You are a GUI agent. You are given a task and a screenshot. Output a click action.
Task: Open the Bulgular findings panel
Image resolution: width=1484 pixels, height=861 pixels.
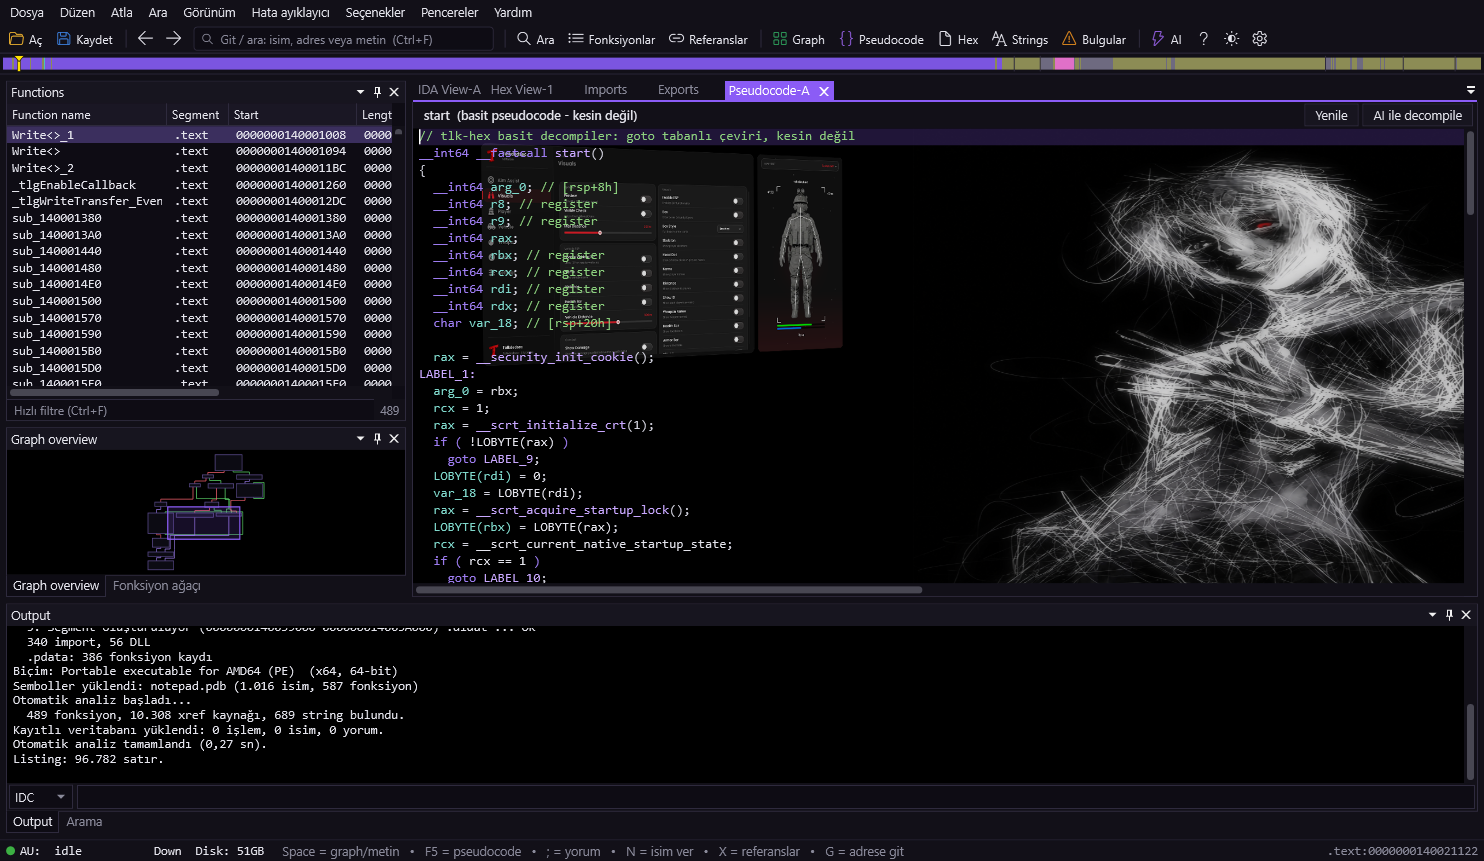coord(1094,39)
